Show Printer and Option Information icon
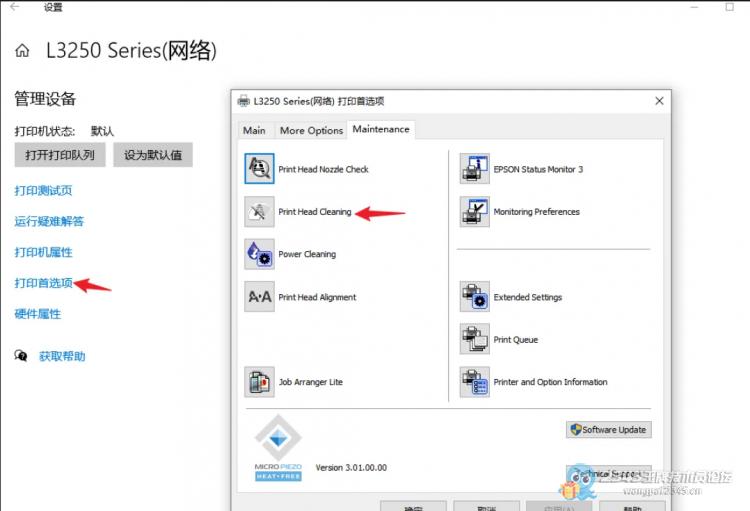 [x=474, y=382]
